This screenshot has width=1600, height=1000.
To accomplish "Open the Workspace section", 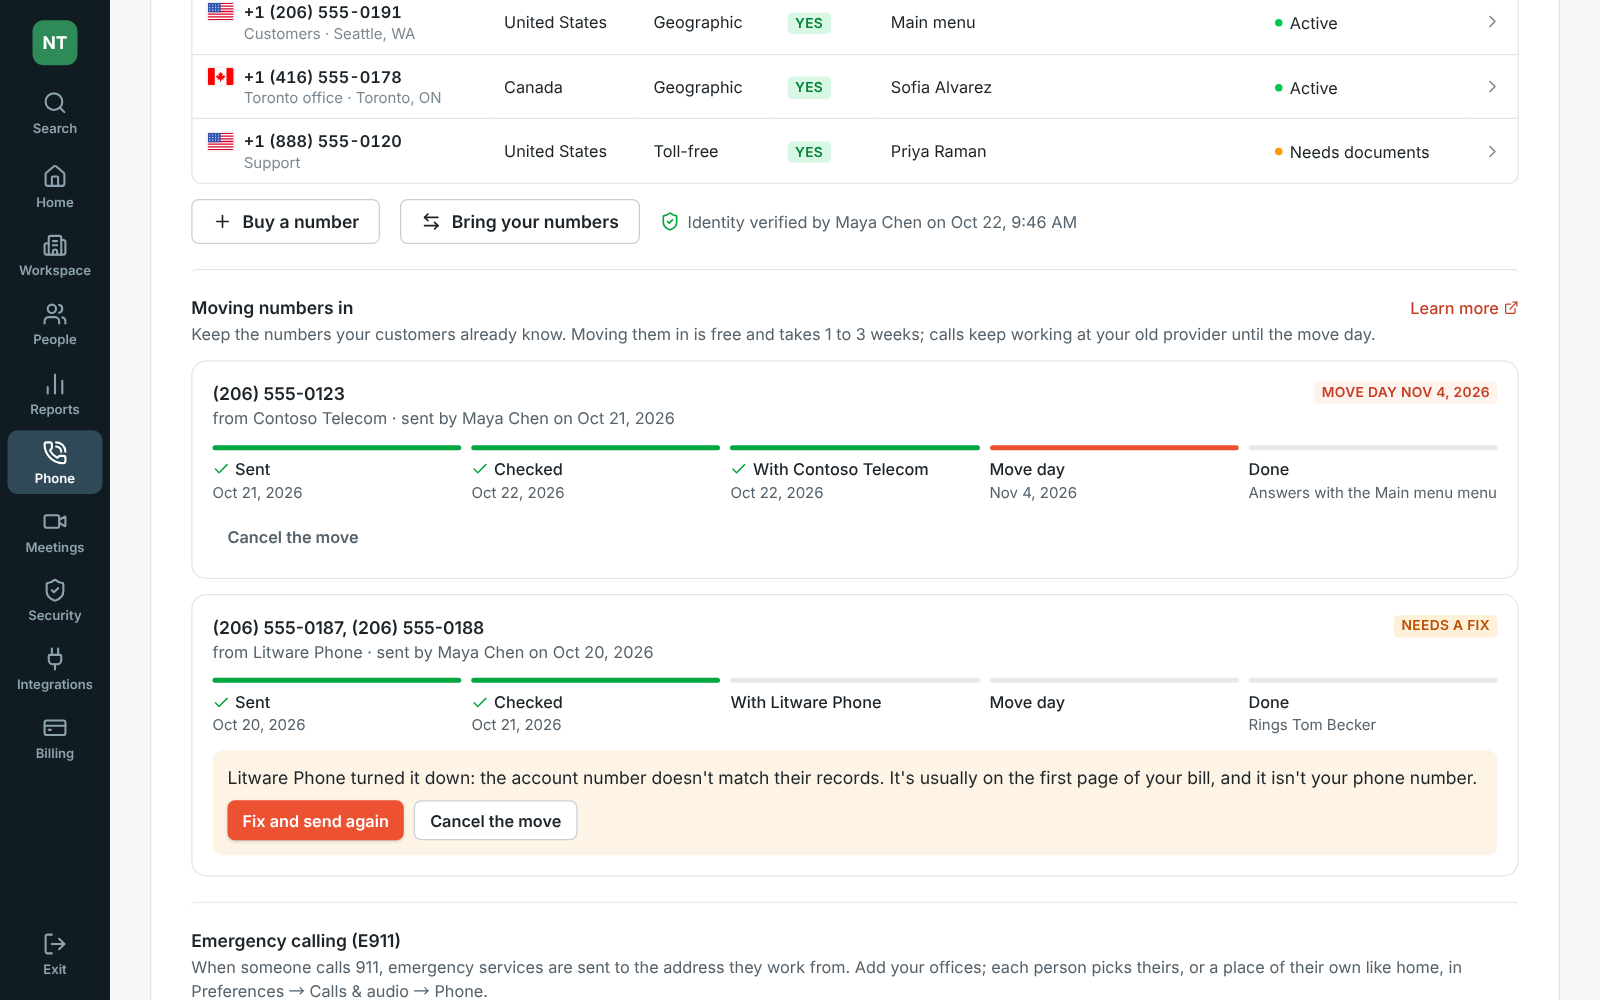I will click(x=55, y=256).
